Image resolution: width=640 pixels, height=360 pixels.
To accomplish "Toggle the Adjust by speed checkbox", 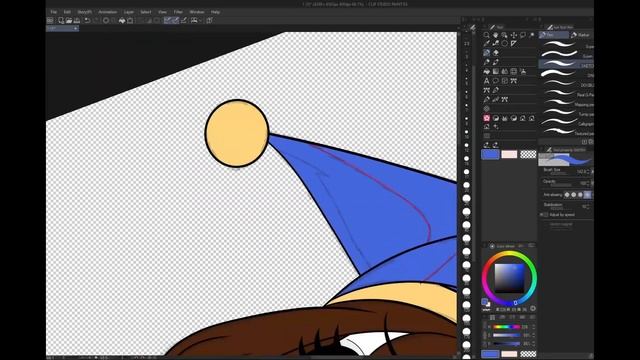I will 546,215.
